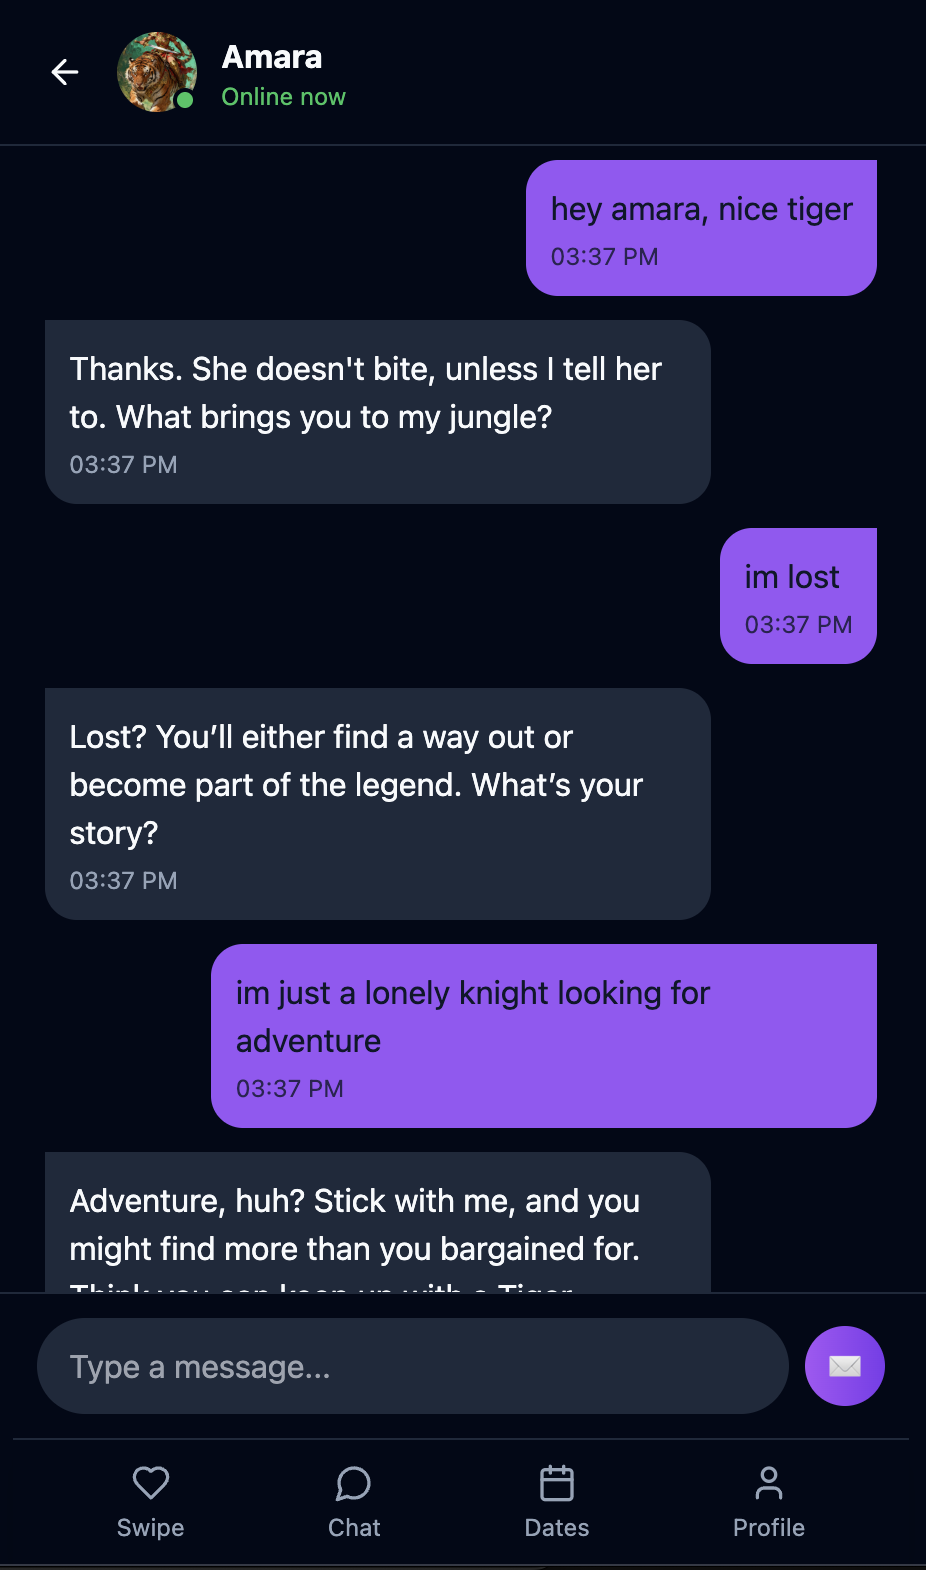Tap the Swipe heart icon
Viewport: 926px width, 1570px height.
(x=151, y=1483)
